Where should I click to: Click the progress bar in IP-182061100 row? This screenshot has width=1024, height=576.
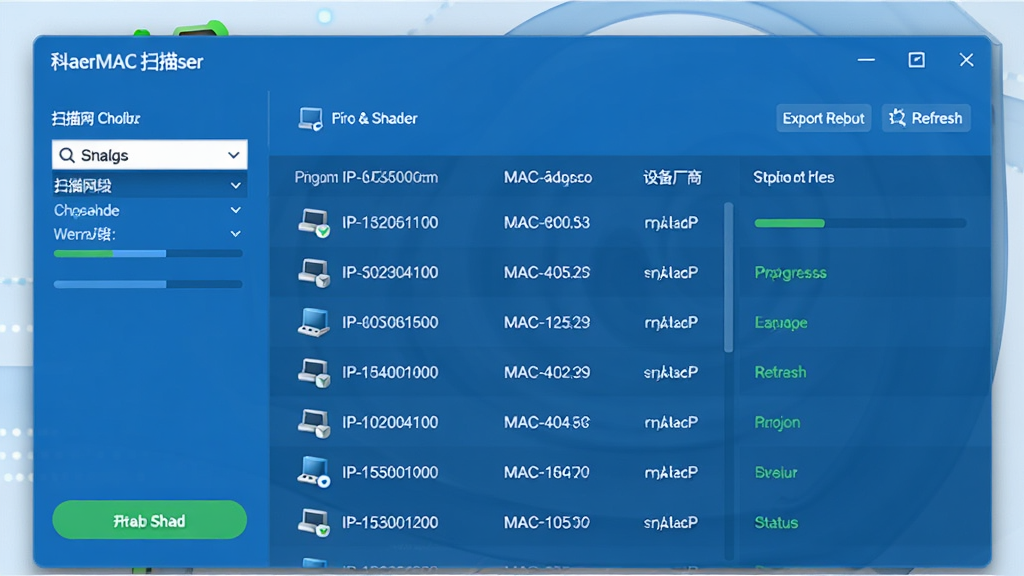click(860, 223)
